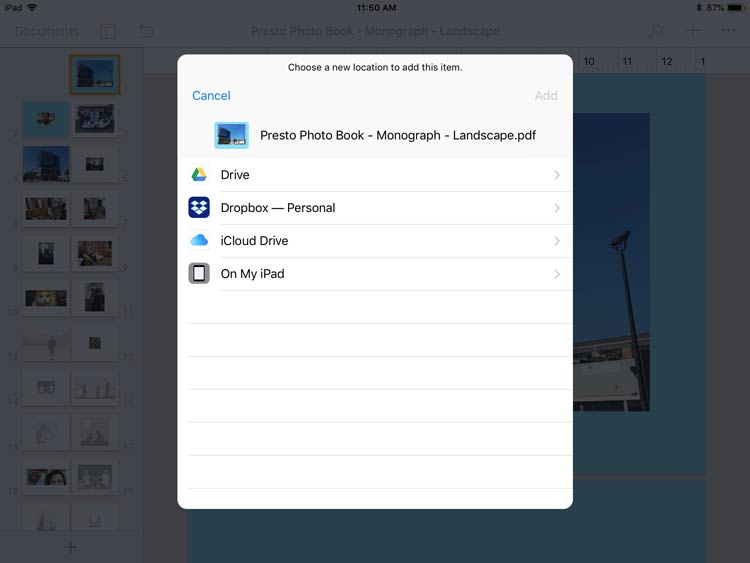Open the more (three dots) menu
750x563 pixels.
coord(728,31)
